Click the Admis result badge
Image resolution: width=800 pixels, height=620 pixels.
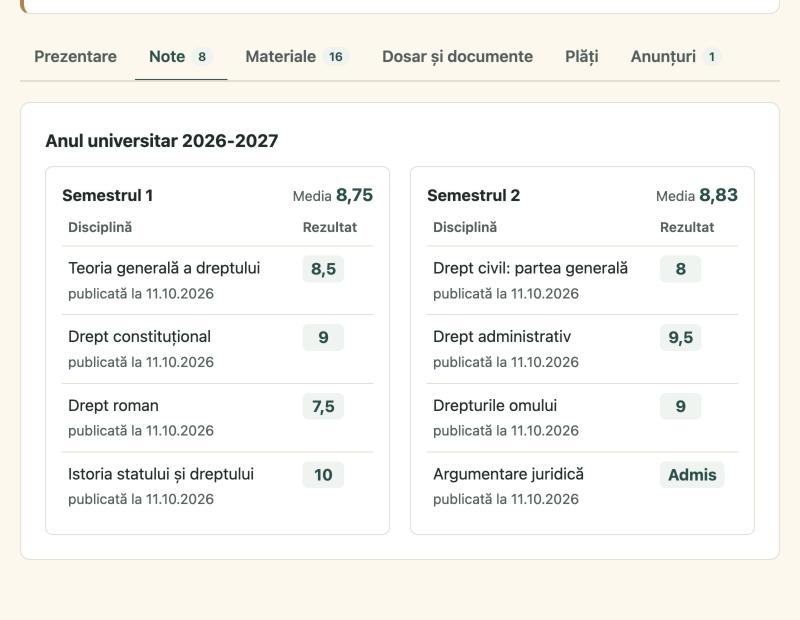[692, 475]
